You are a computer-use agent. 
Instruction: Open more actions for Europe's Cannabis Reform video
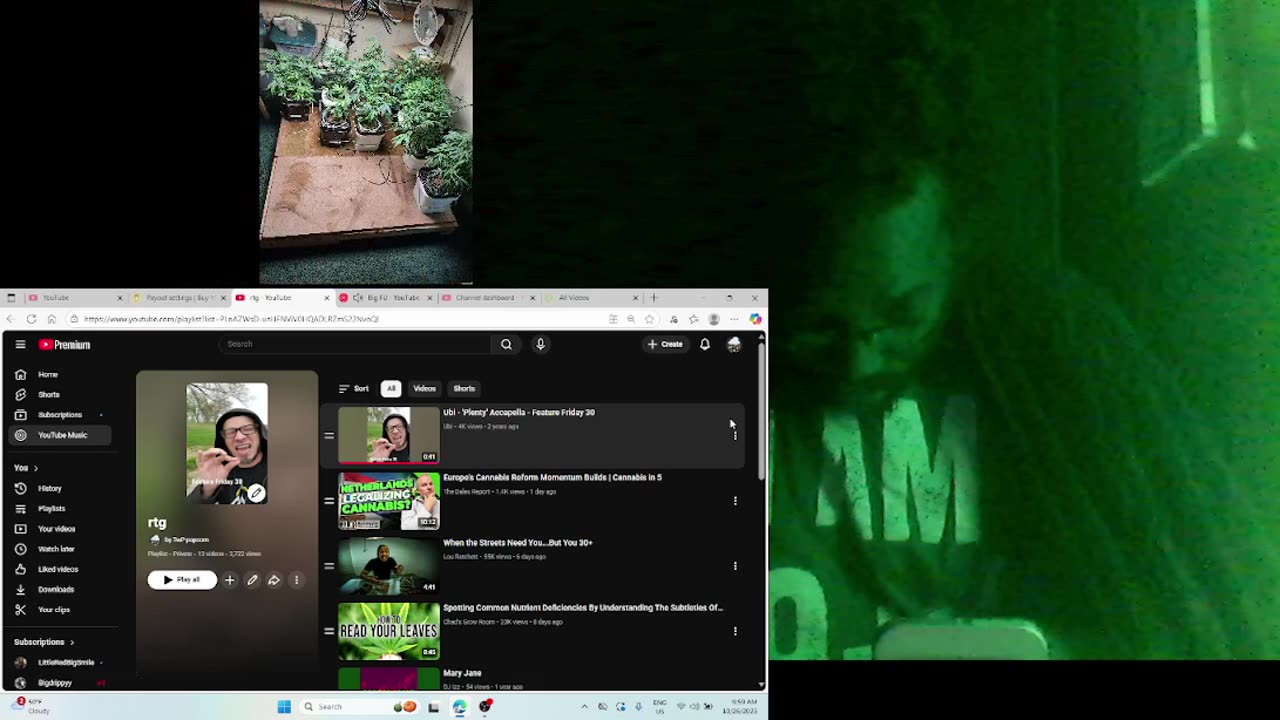click(x=735, y=500)
